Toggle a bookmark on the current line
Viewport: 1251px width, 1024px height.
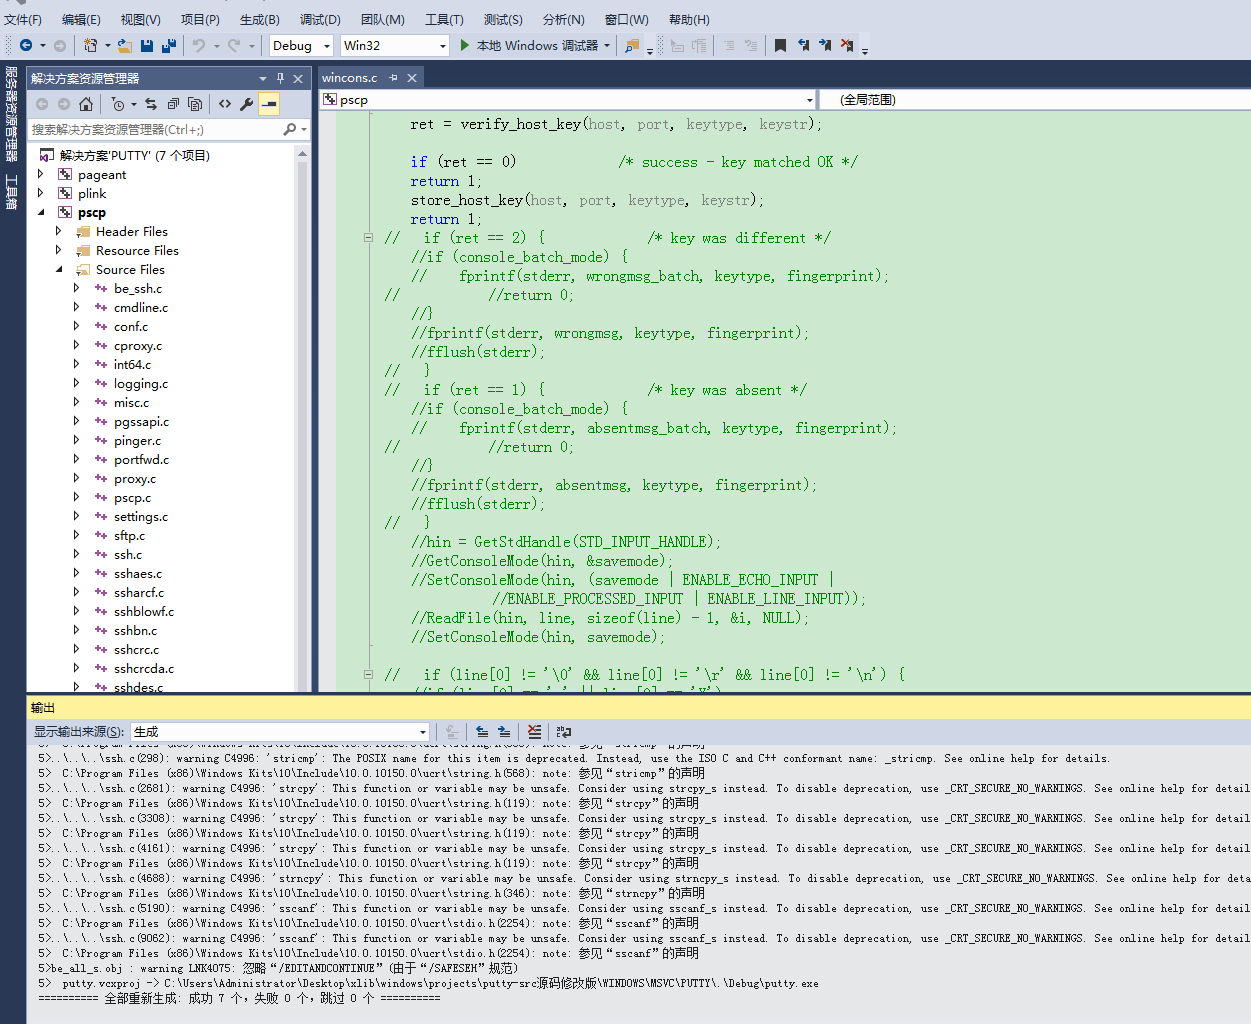coord(781,45)
